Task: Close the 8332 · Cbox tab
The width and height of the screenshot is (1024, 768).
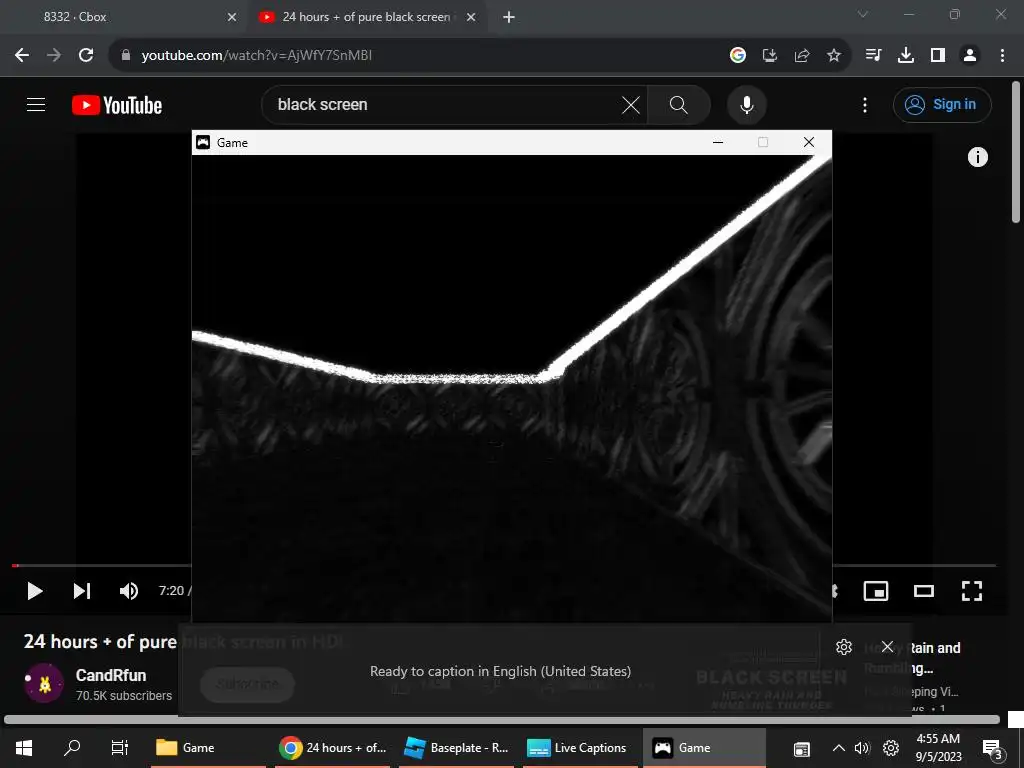Action: click(232, 17)
